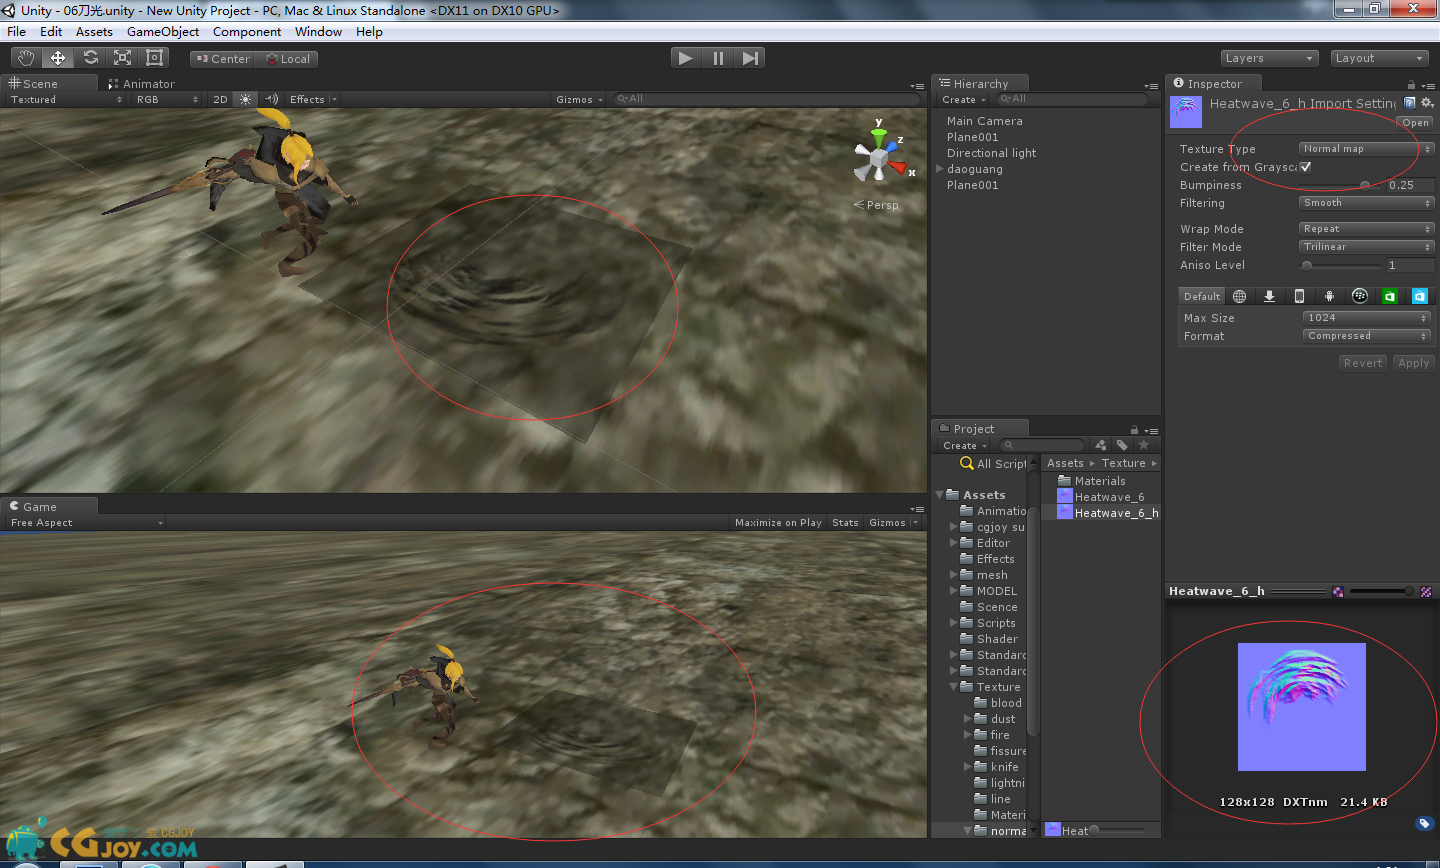Open Textured draw mode dropdown
Viewport: 1440px width, 868px height.
click(x=66, y=99)
